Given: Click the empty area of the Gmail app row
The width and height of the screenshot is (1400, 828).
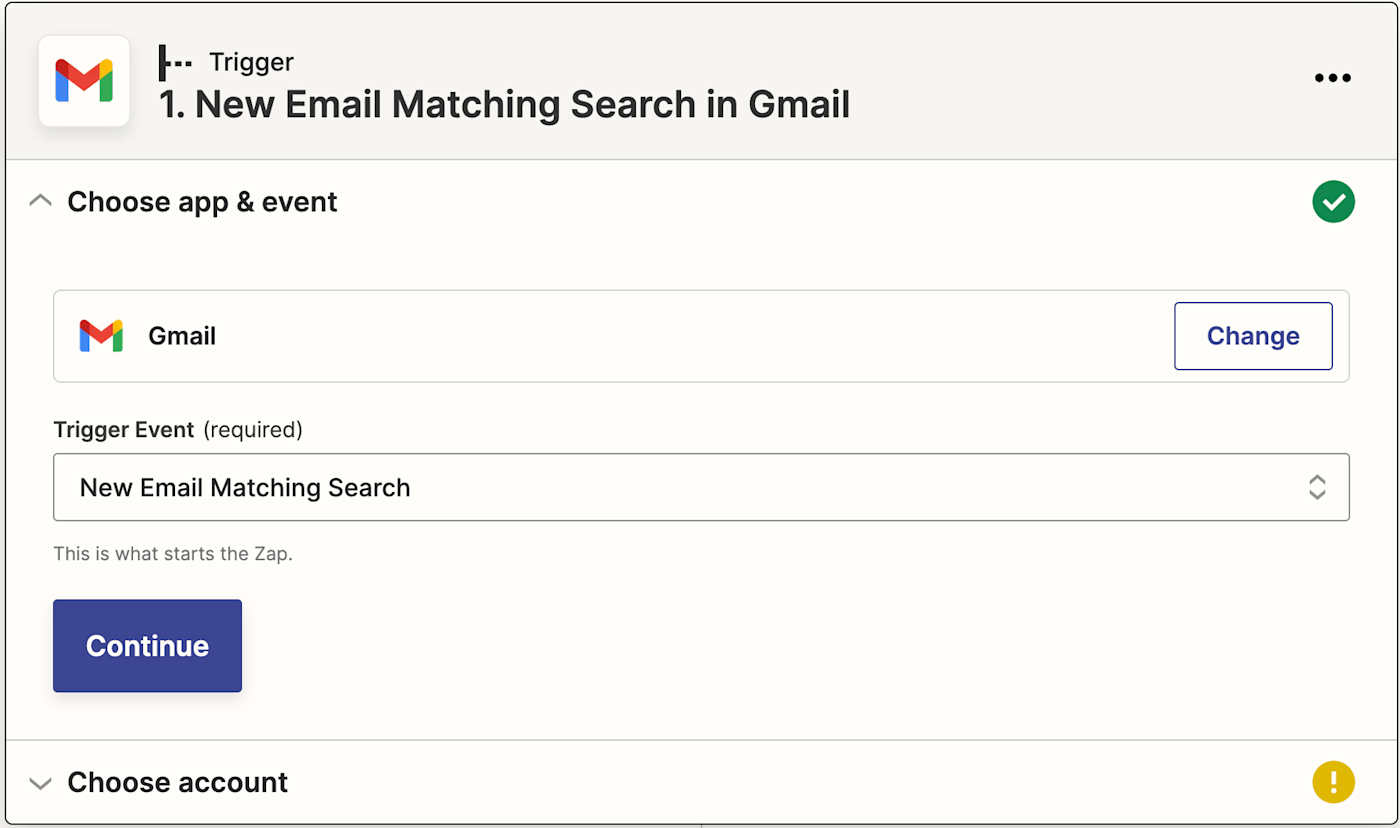Looking at the screenshot, I should (x=690, y=336).
